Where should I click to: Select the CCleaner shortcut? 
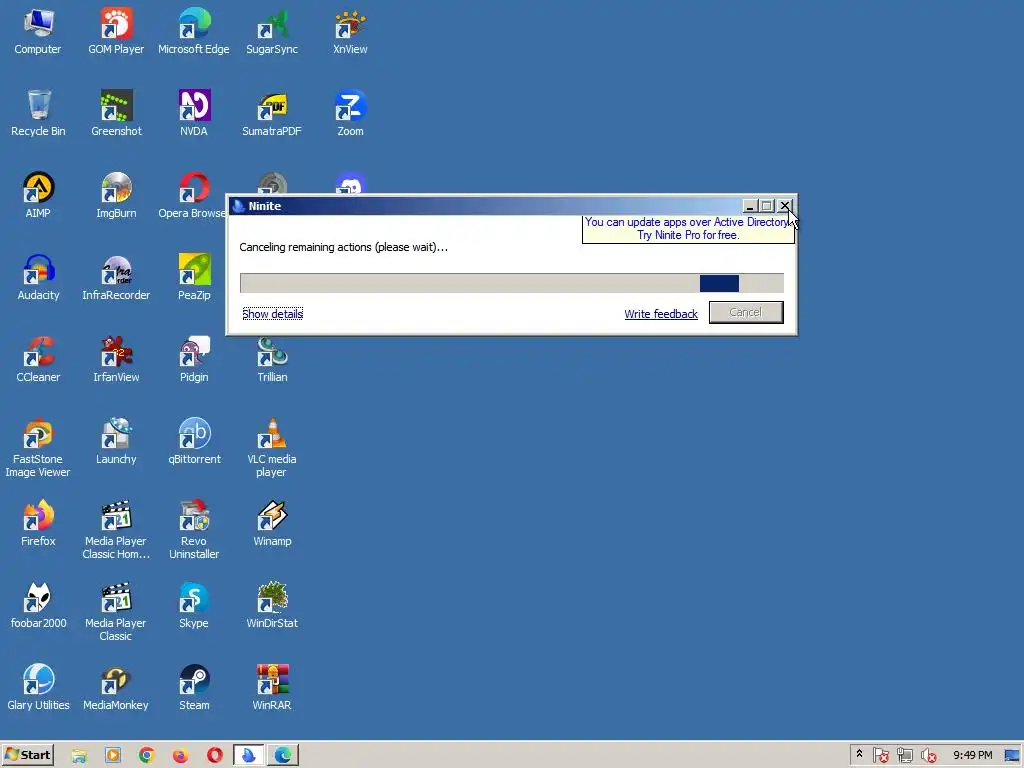coord(38,359)
